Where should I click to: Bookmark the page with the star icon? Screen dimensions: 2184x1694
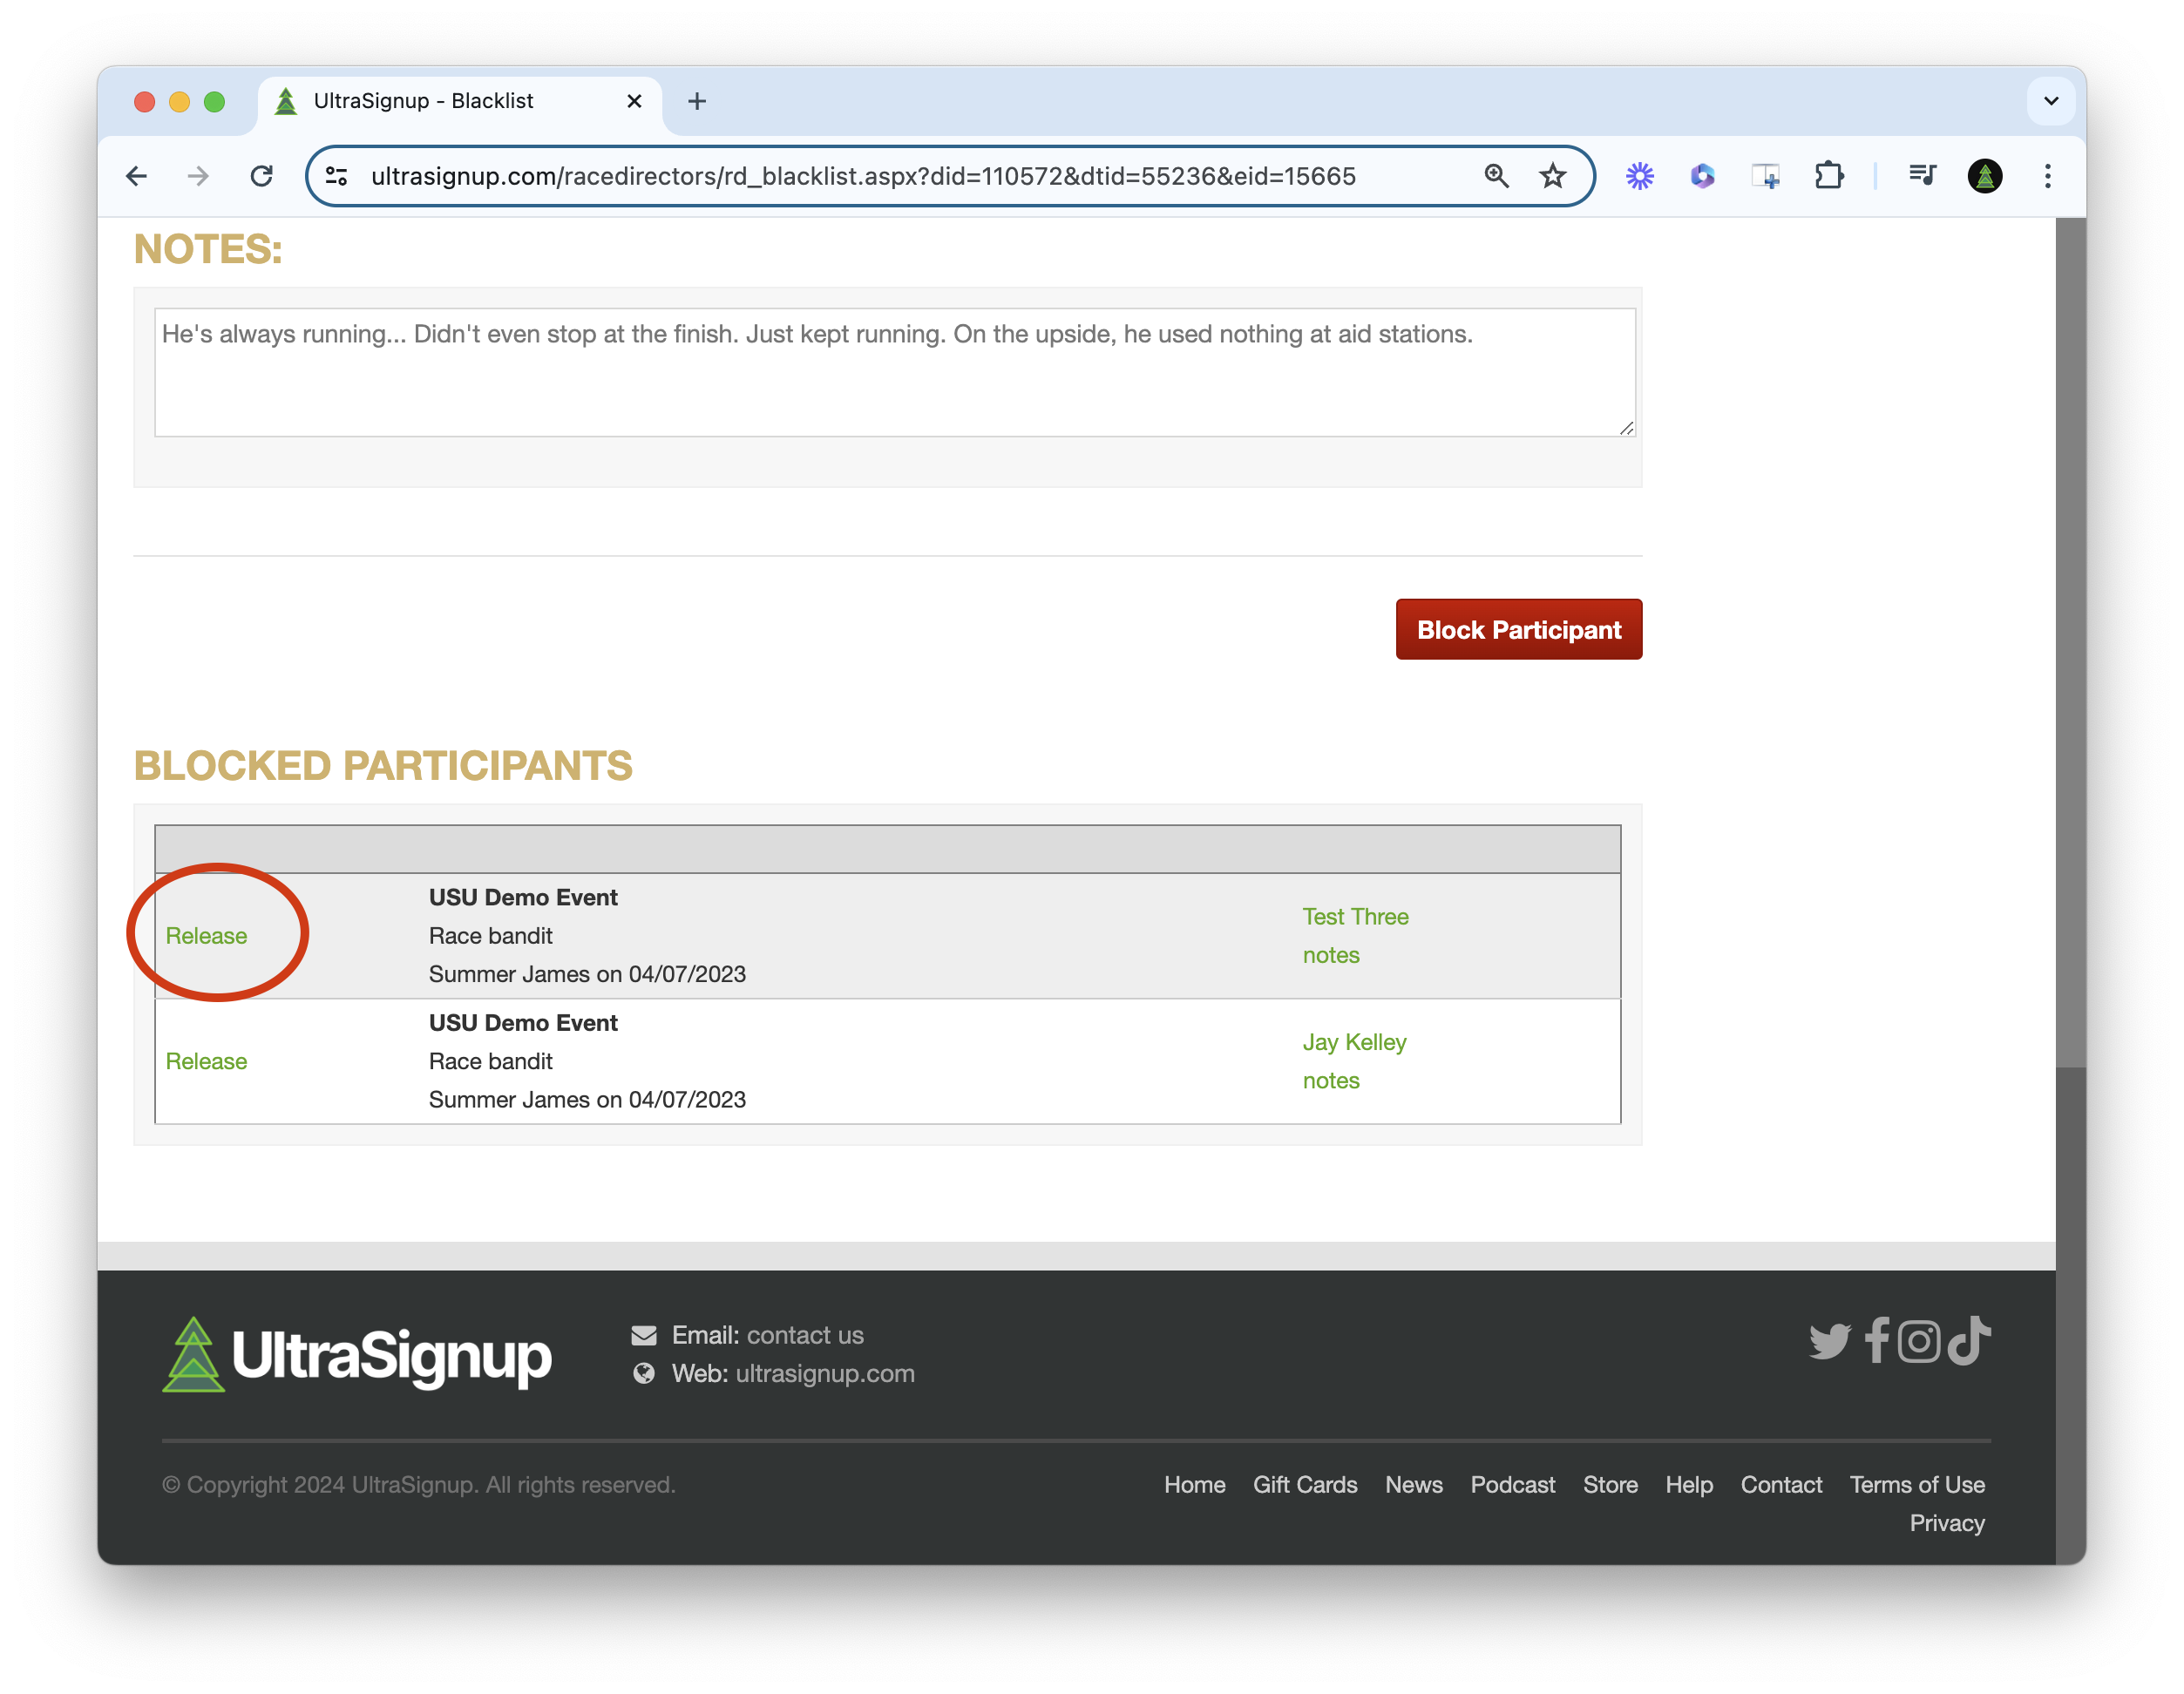[1553, 176]
